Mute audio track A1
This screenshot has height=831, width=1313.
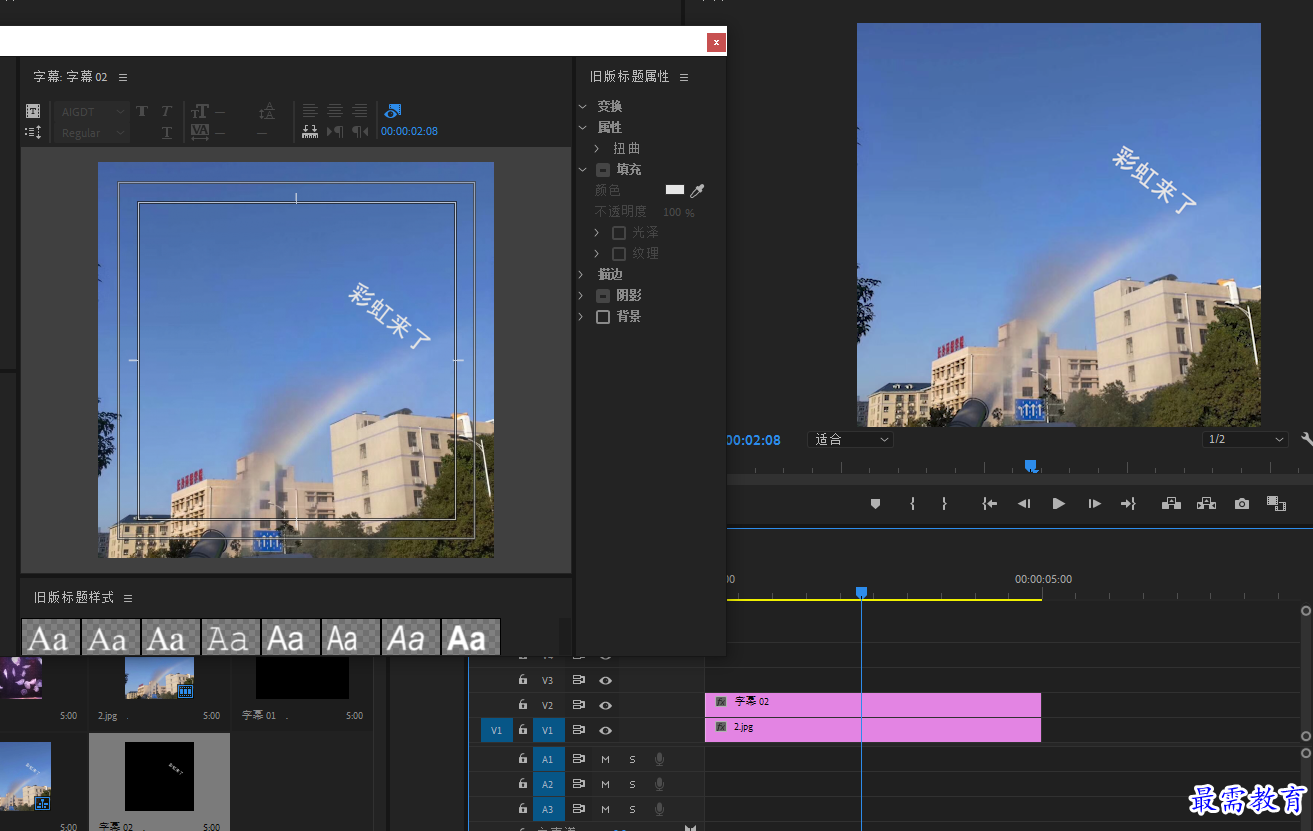click(x=605, y=759)
